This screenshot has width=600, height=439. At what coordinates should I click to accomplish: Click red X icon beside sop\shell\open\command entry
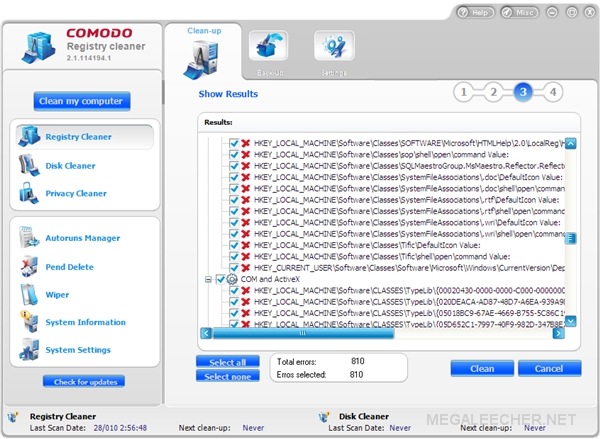[246, 155]
